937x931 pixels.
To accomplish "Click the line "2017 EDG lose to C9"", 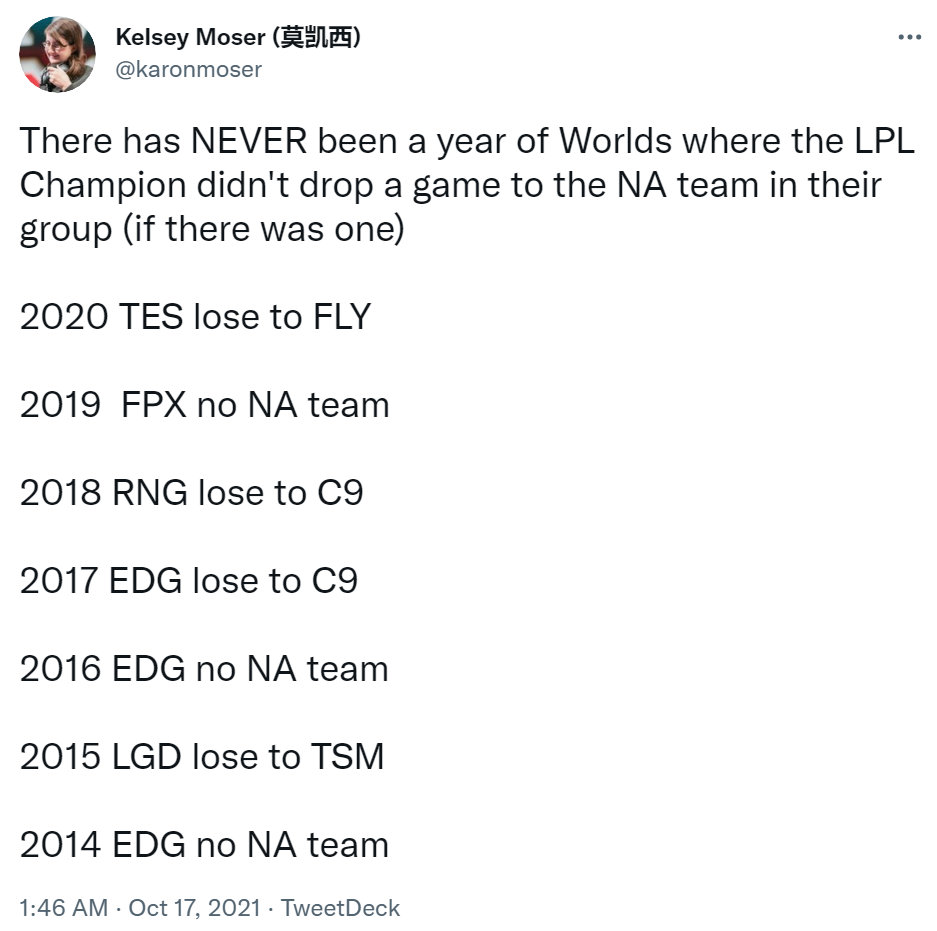I will pyautogui.click(x=189, y=580).
